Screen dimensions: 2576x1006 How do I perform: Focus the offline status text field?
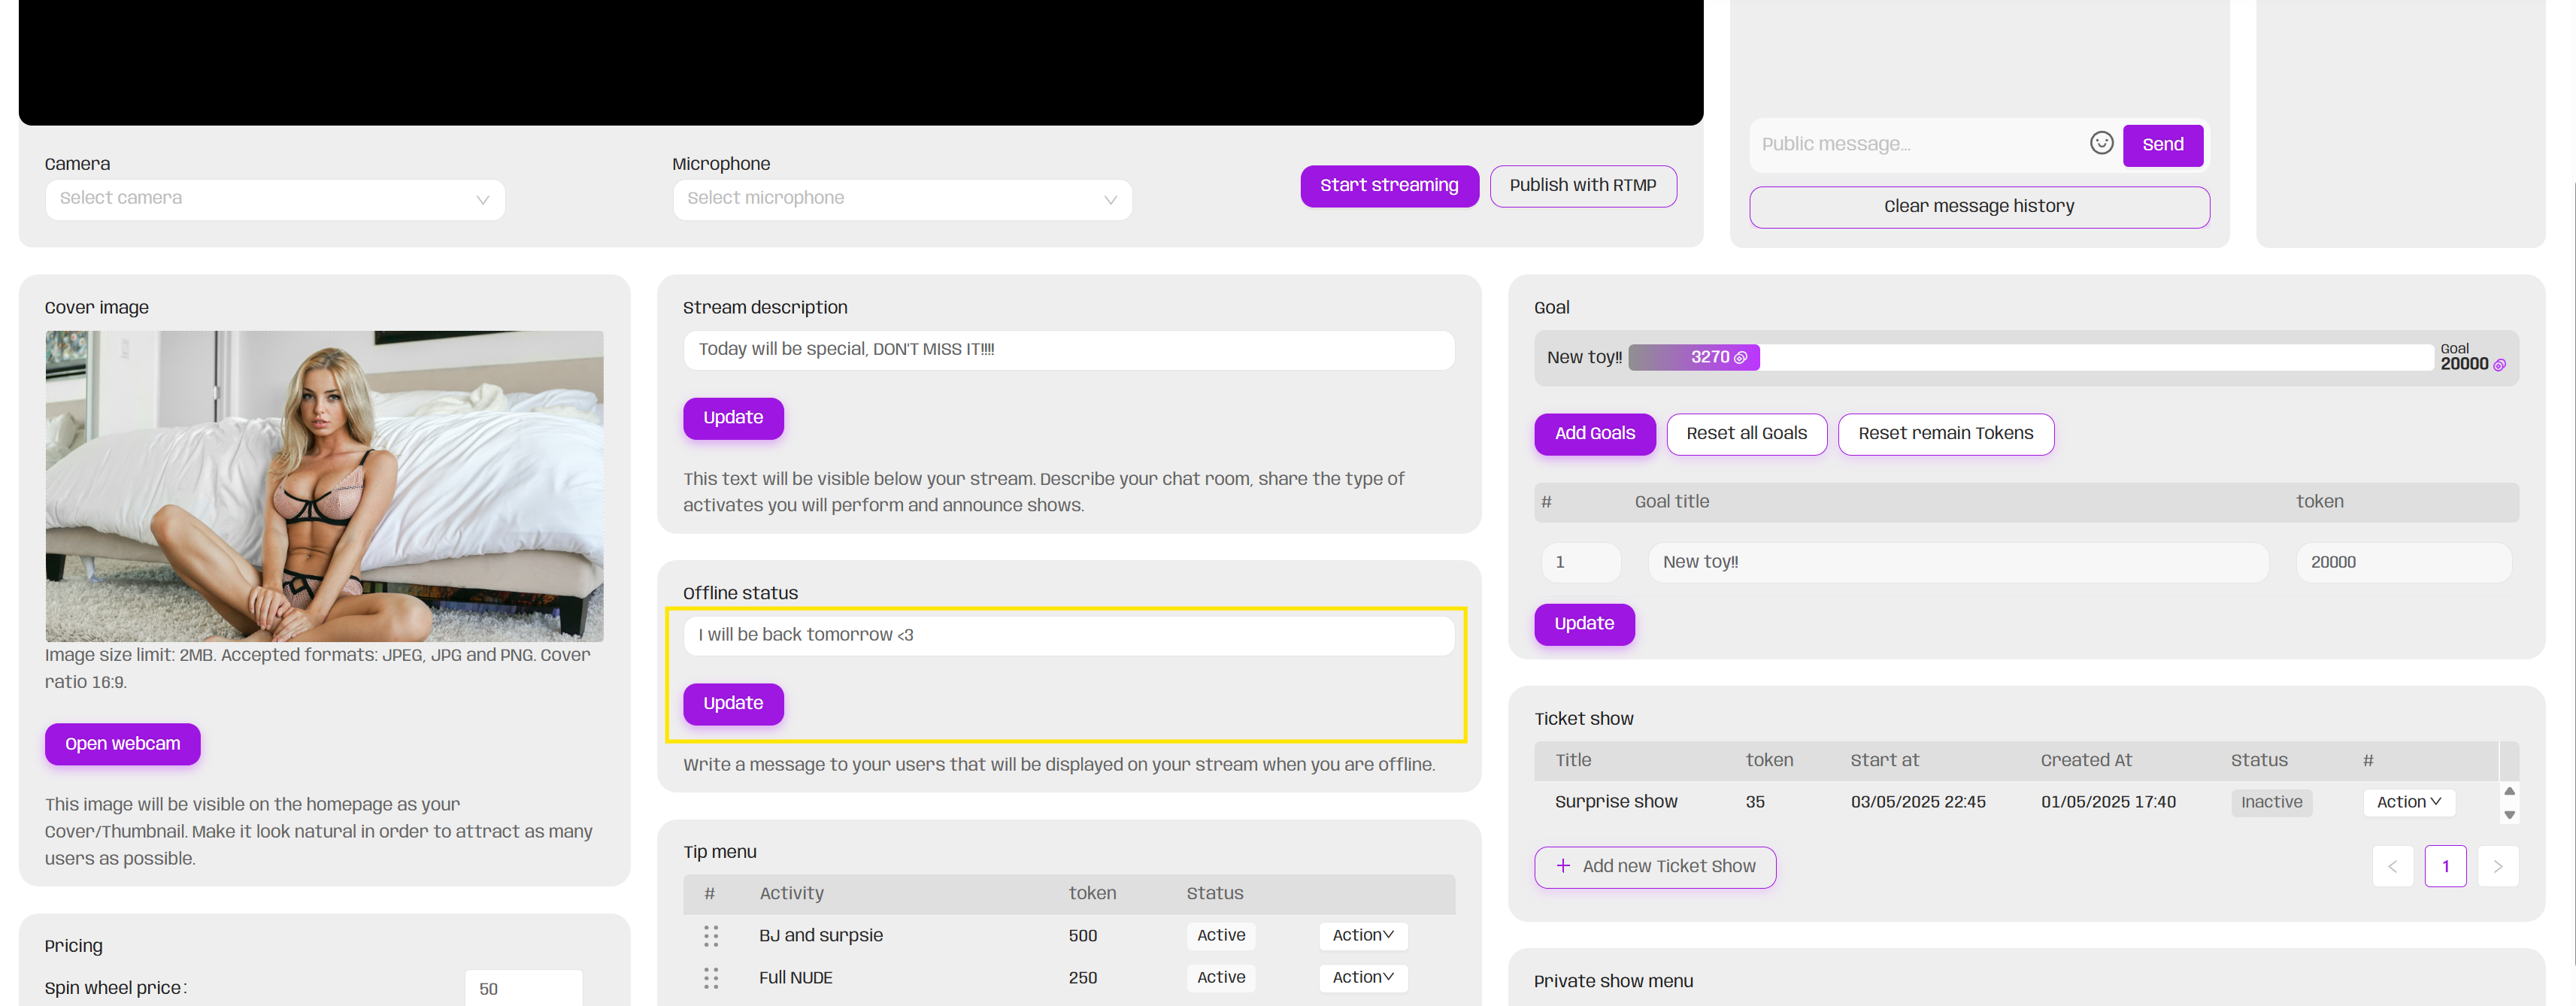(x=1068, y=635)
